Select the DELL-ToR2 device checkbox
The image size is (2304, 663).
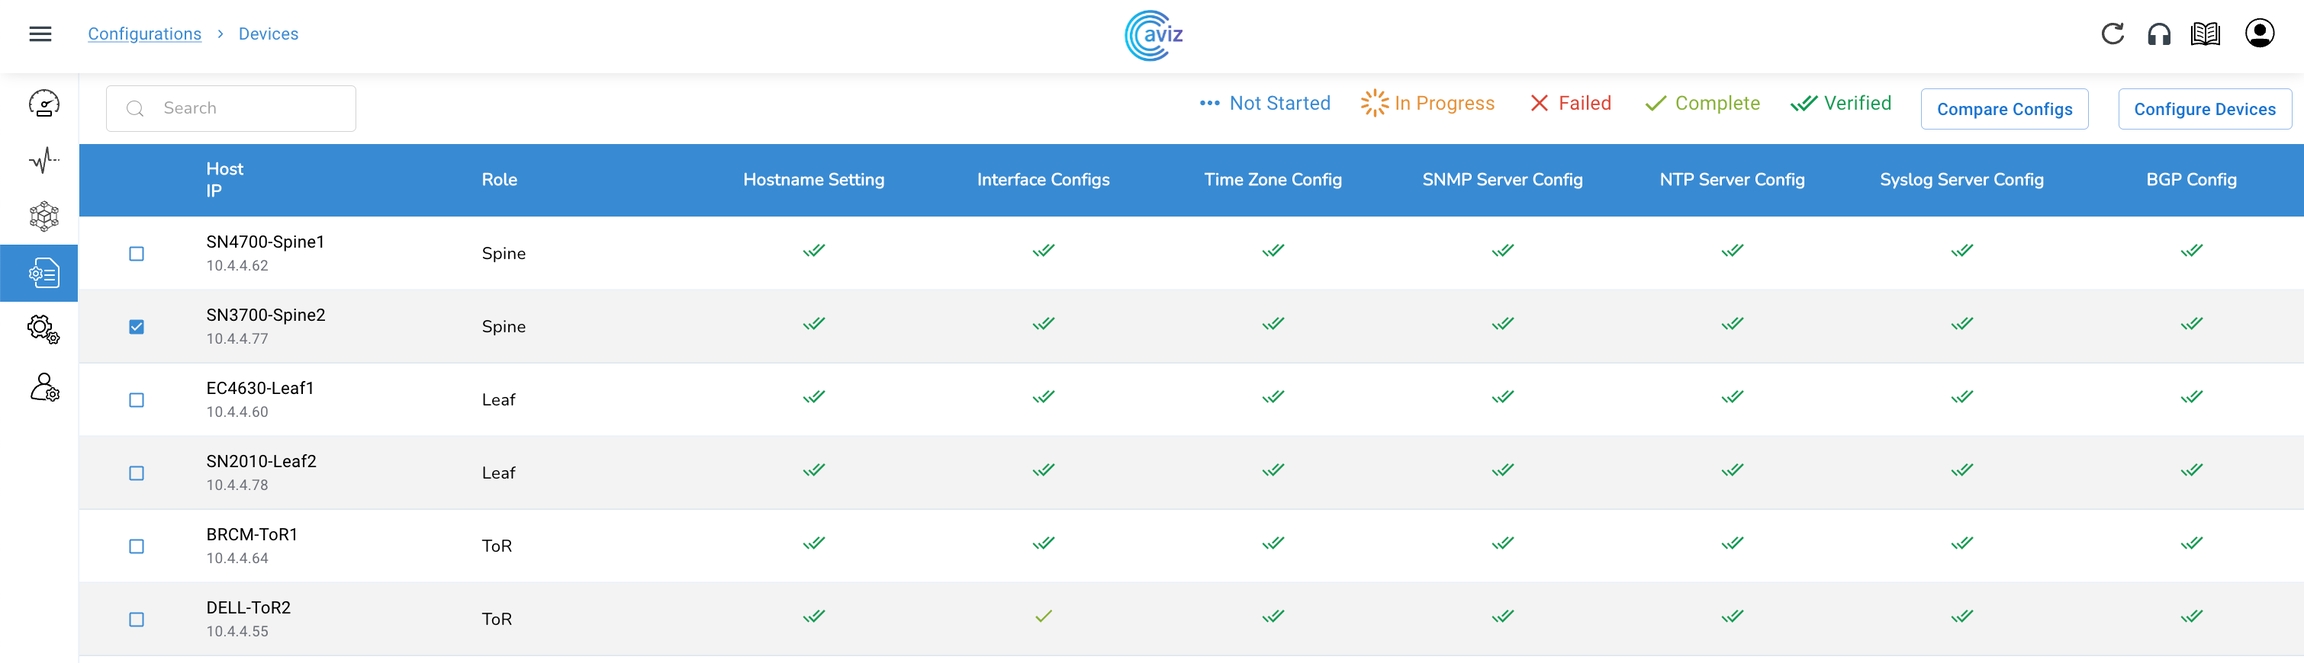[137, 620]
